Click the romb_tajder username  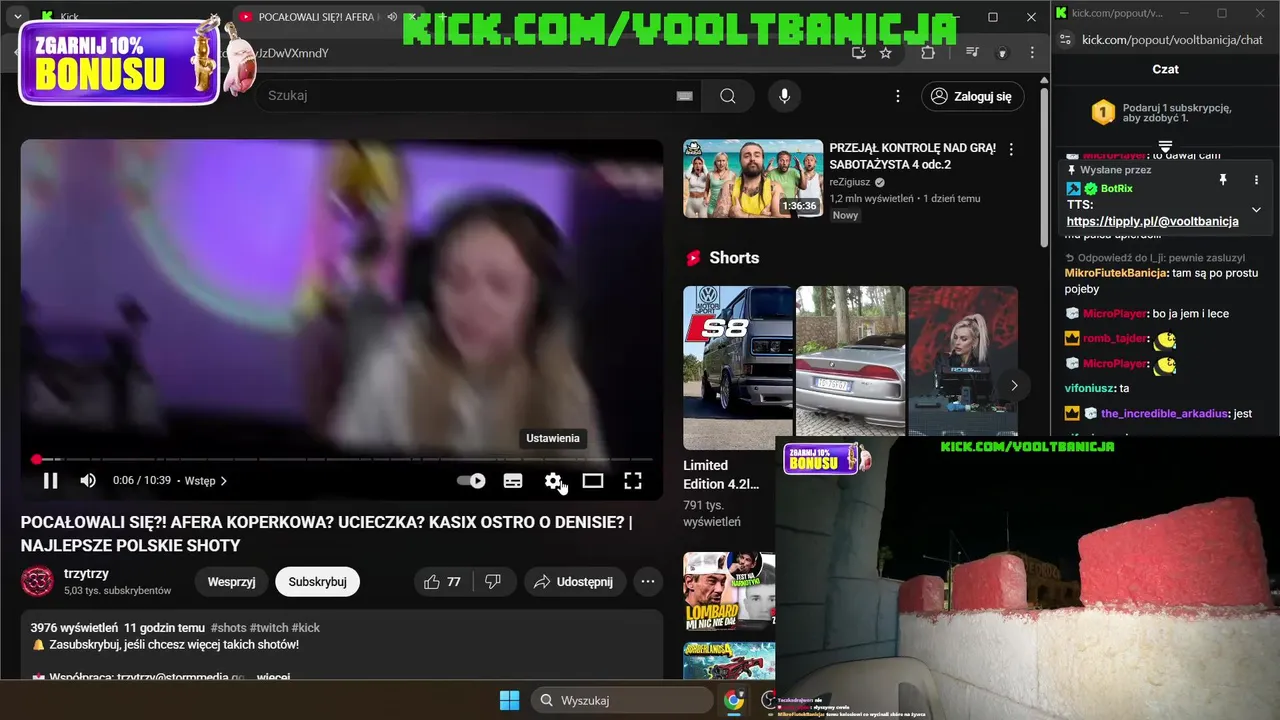coord(1115,338)
